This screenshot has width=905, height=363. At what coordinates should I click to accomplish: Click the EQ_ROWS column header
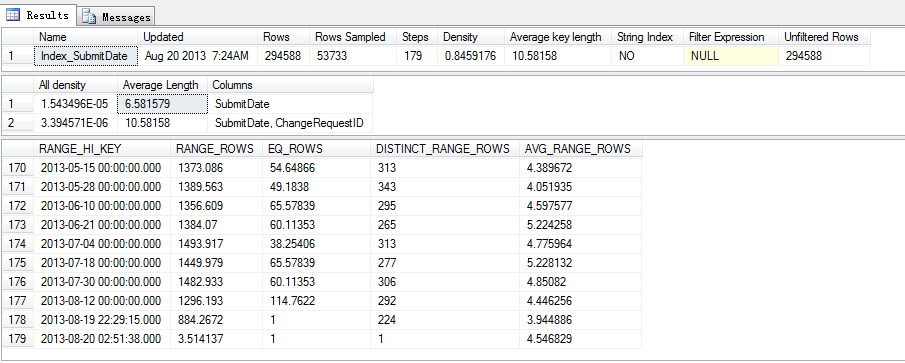316,149
